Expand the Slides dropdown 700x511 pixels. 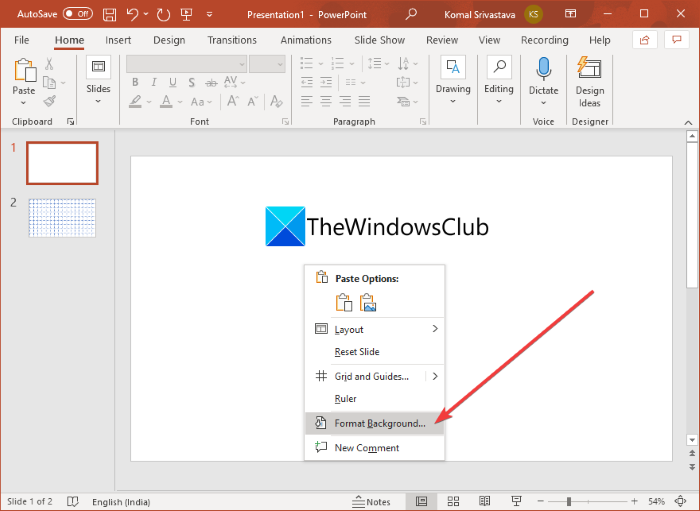pos(98,102)
